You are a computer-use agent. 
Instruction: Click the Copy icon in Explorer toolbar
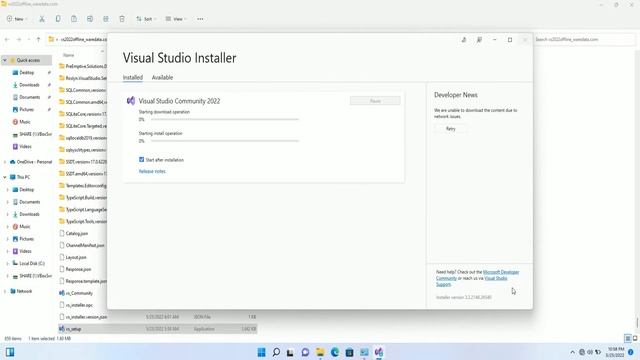(58, 19)
